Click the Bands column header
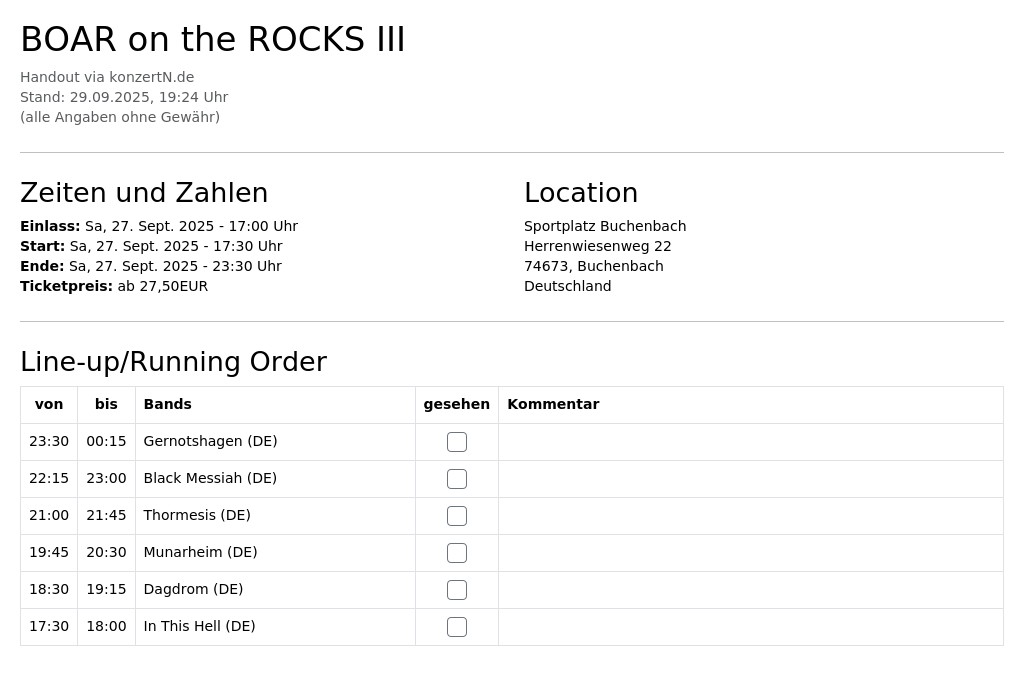This screenshot has width=1024, height=682. (x=167, y=404)
